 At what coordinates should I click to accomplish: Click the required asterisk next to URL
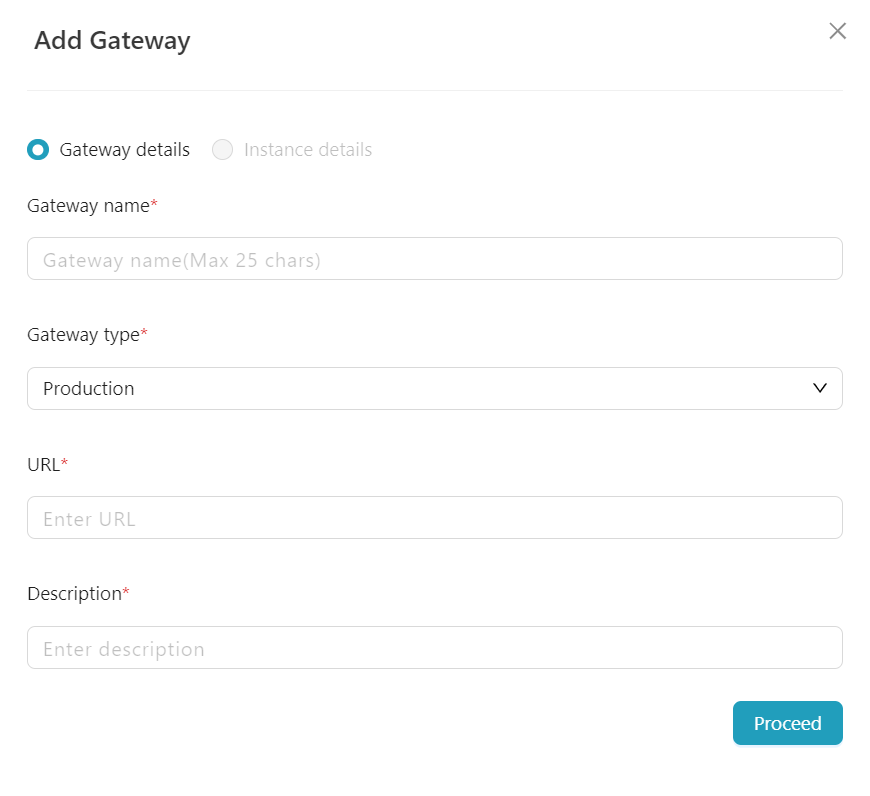[65, 463]
